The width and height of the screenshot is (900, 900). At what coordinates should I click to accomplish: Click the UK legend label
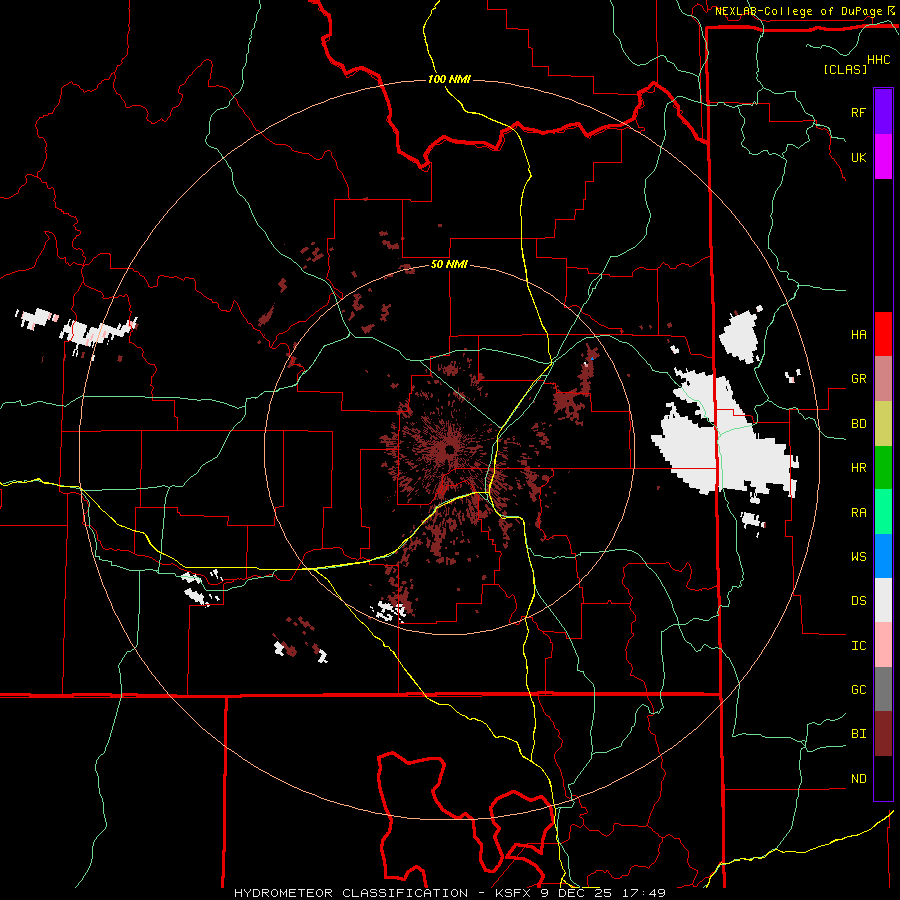tap(858, 157)
